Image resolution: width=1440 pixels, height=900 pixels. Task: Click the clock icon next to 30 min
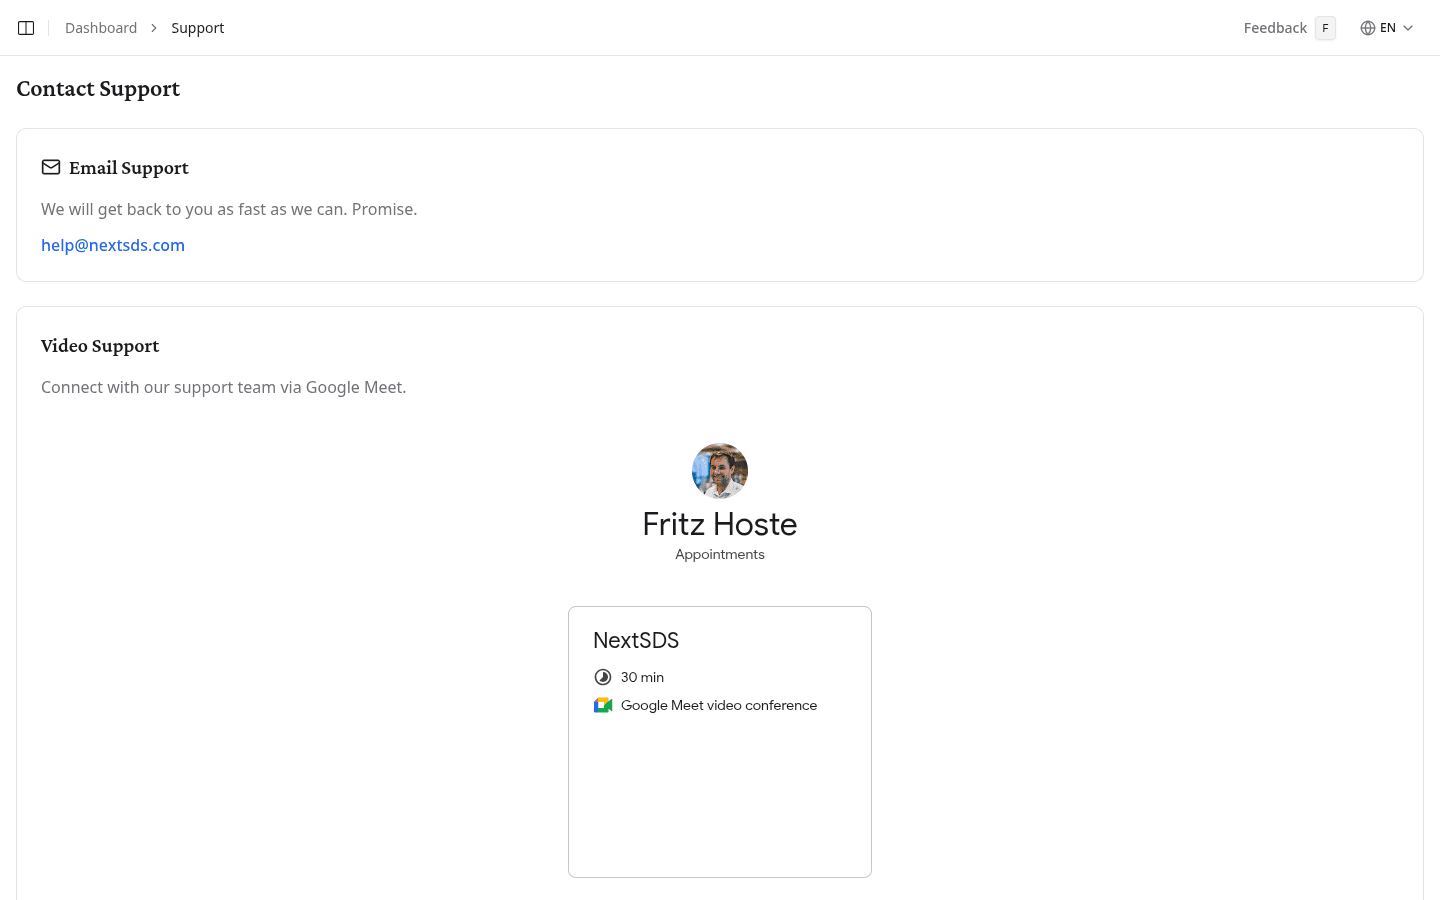[603, 677]
